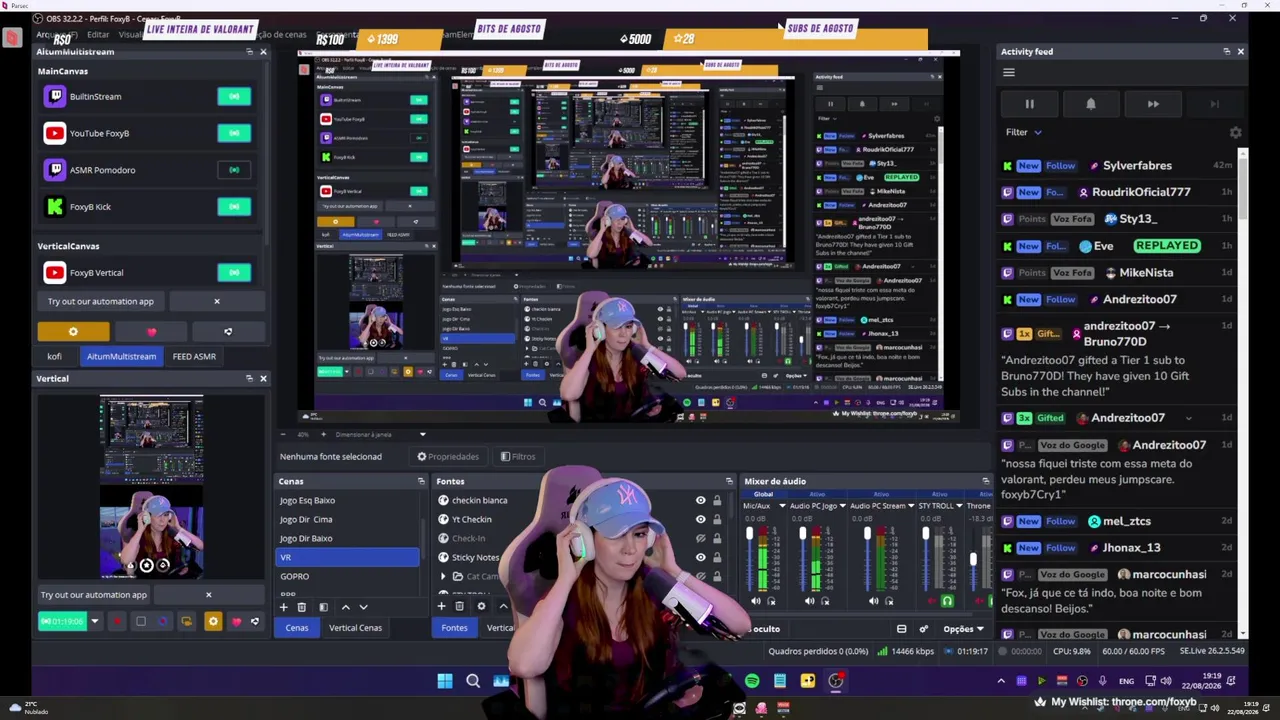Viewport: 1280px width, 720px height.
Task: Click the heart icon in Vertical dock
Action: coord(236,622)
